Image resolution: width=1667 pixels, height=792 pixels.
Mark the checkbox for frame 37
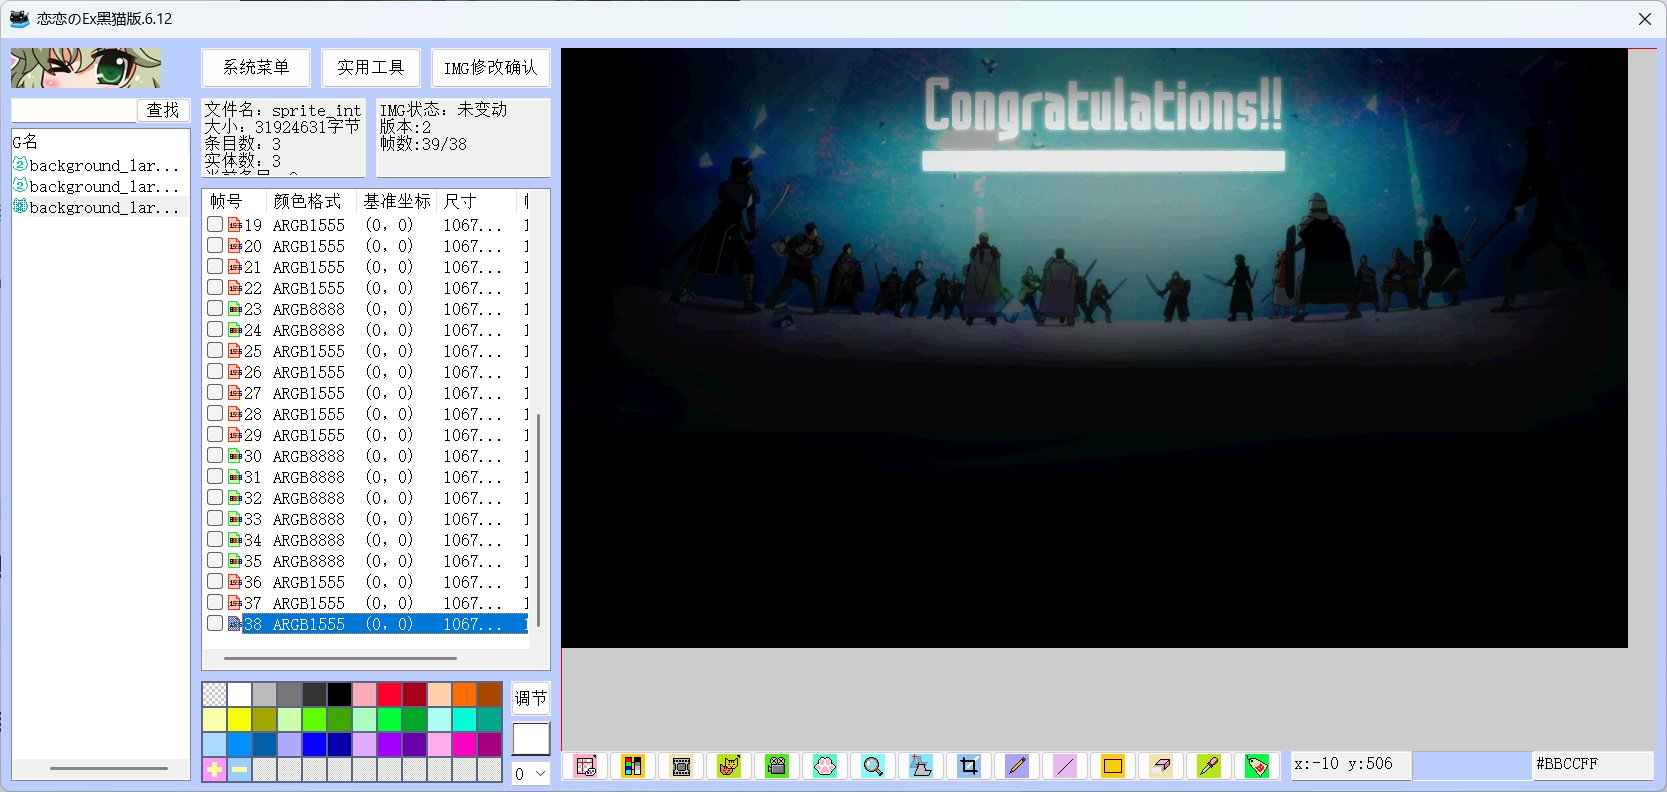click(215, 602)
